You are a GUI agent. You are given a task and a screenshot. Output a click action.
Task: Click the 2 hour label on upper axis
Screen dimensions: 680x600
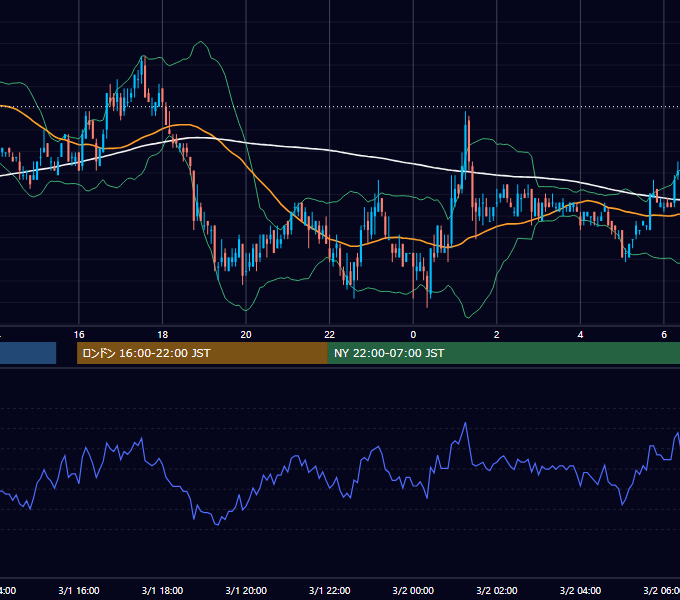coord(497,335)
